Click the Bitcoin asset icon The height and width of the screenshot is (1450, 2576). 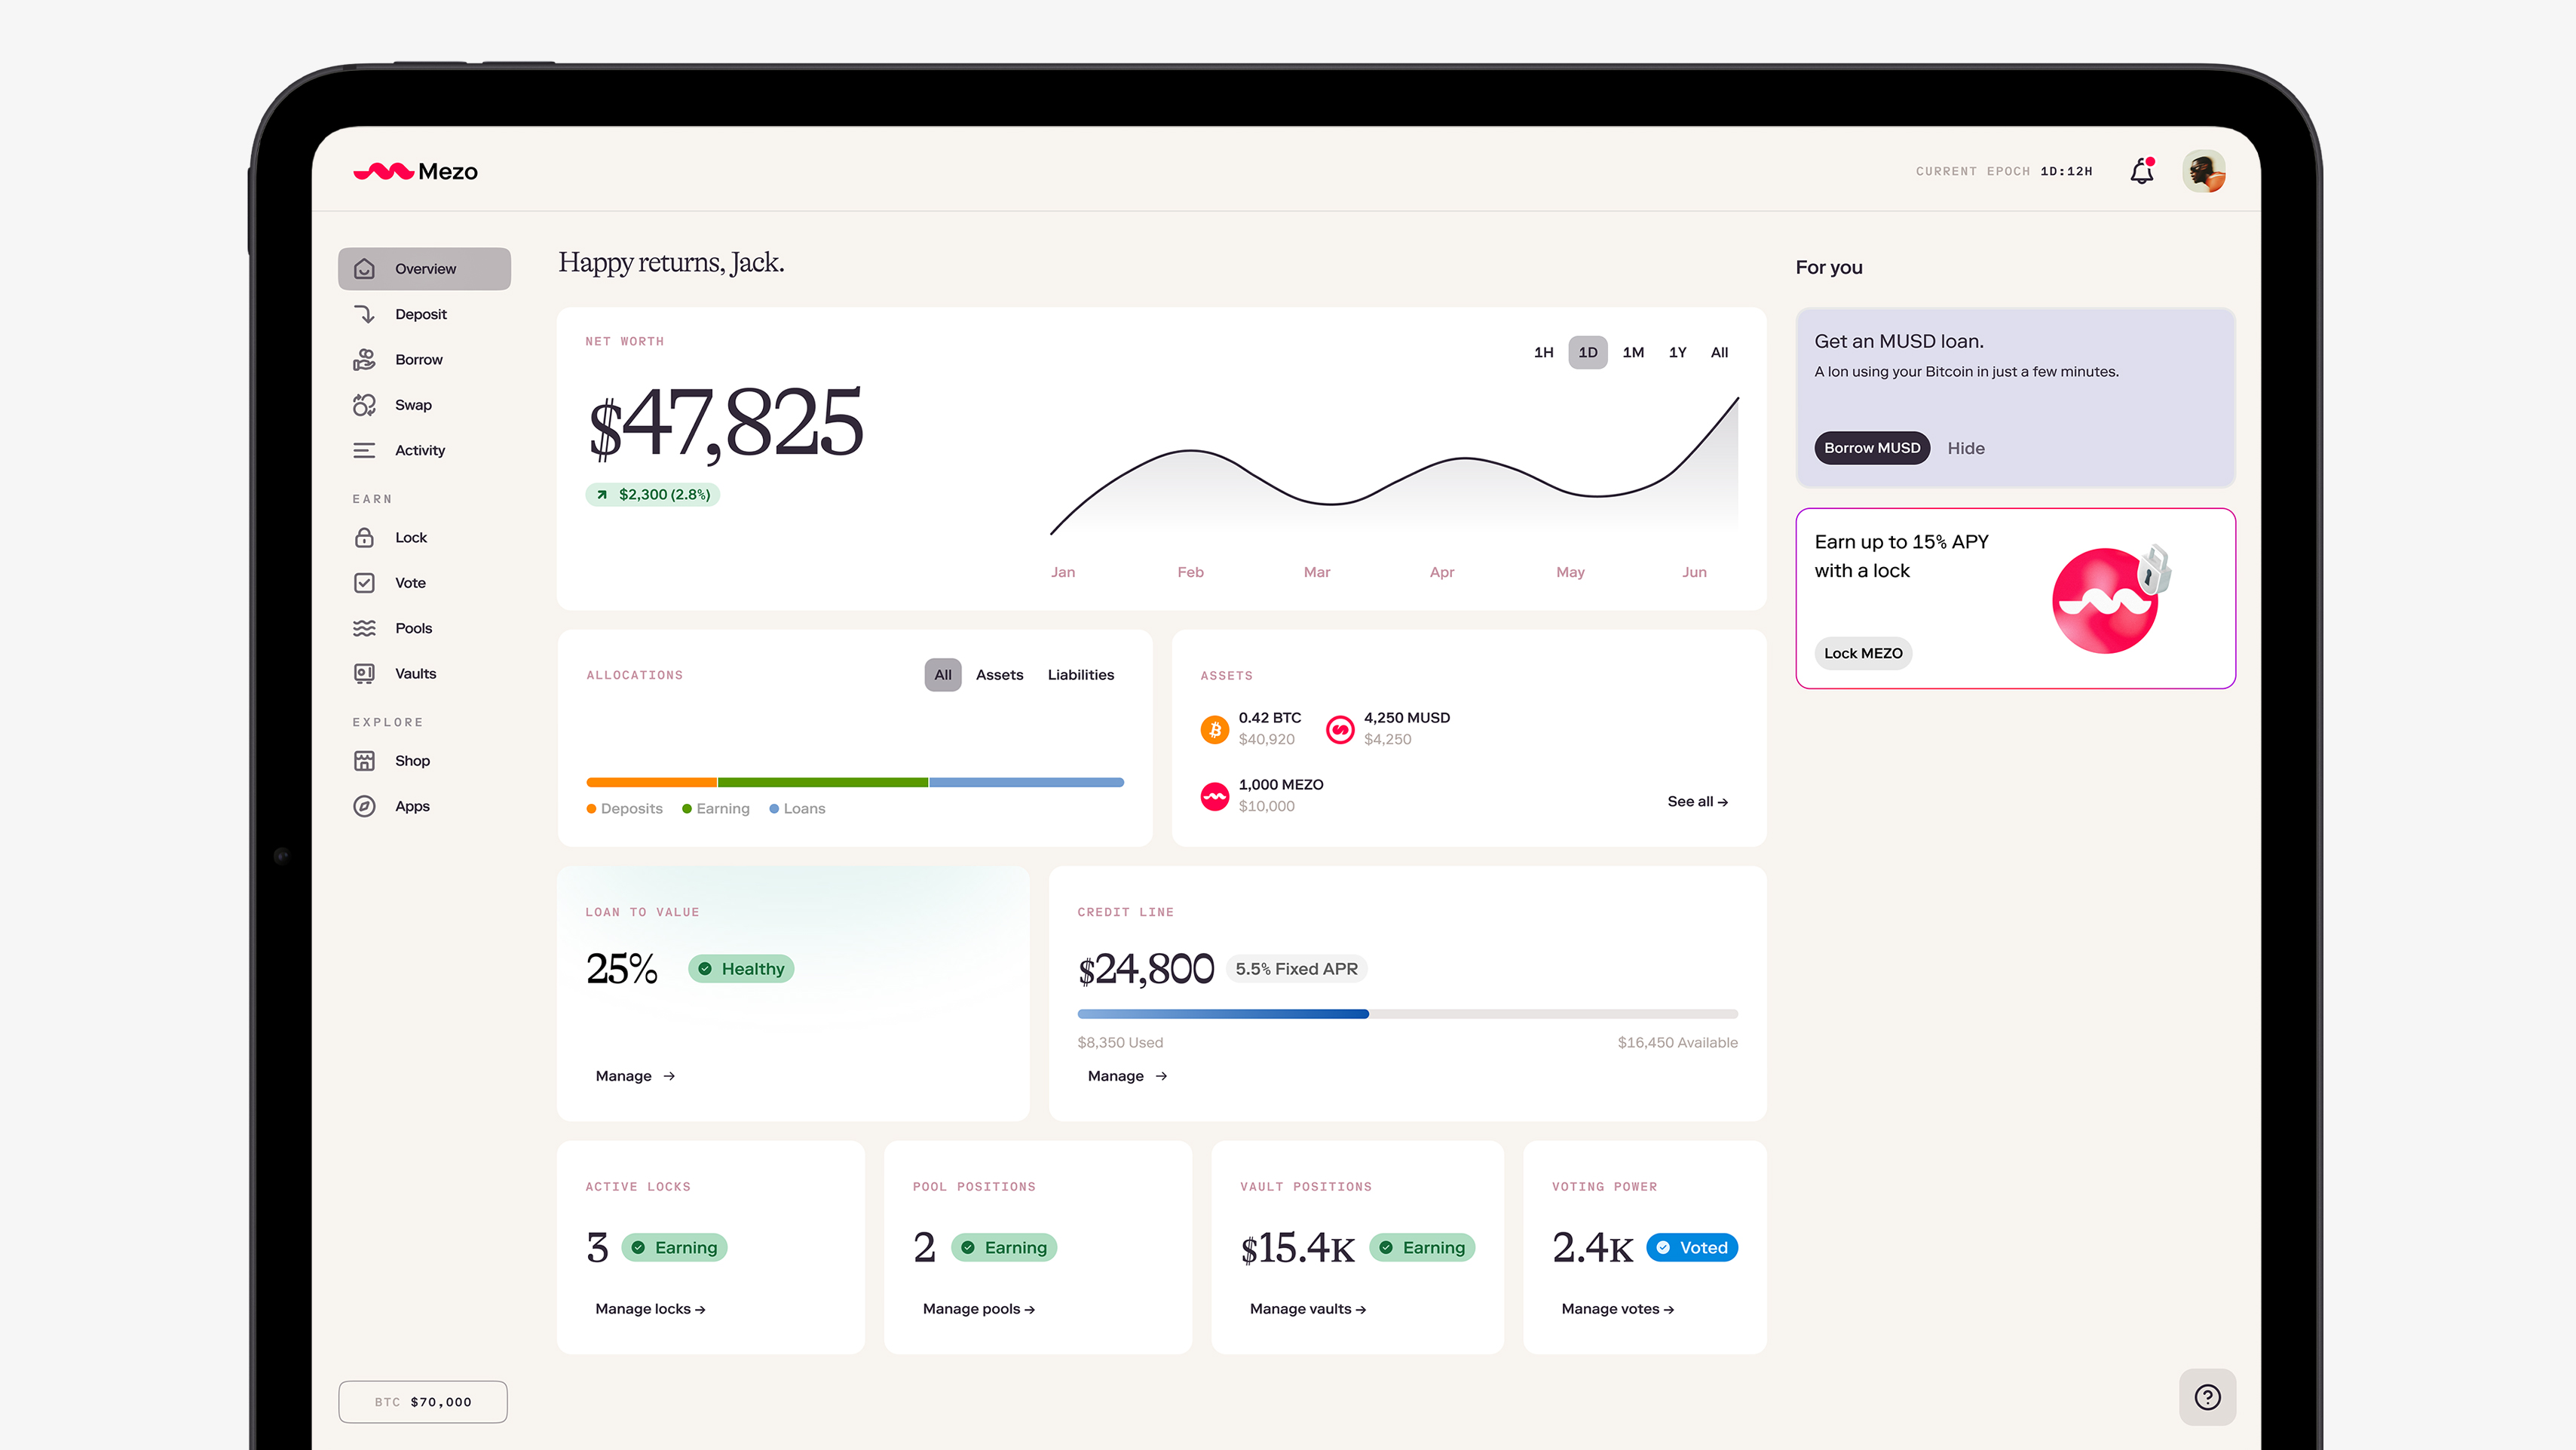[x=1214, y=729]
